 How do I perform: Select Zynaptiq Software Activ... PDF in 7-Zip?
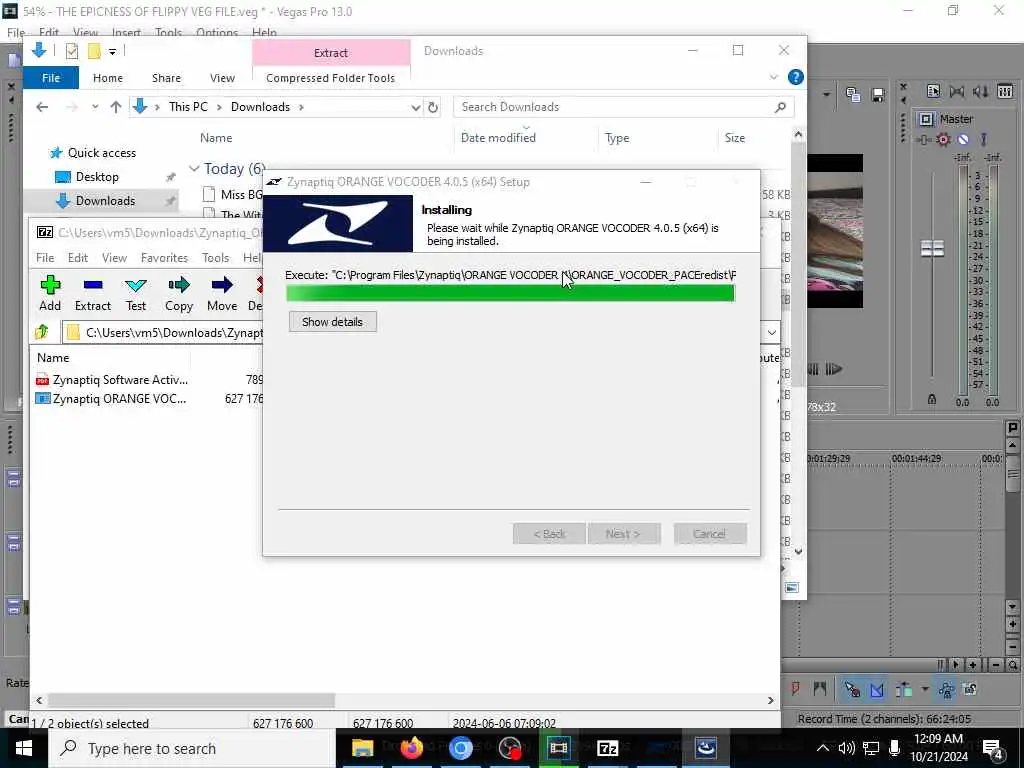click(x=112, y=380)
